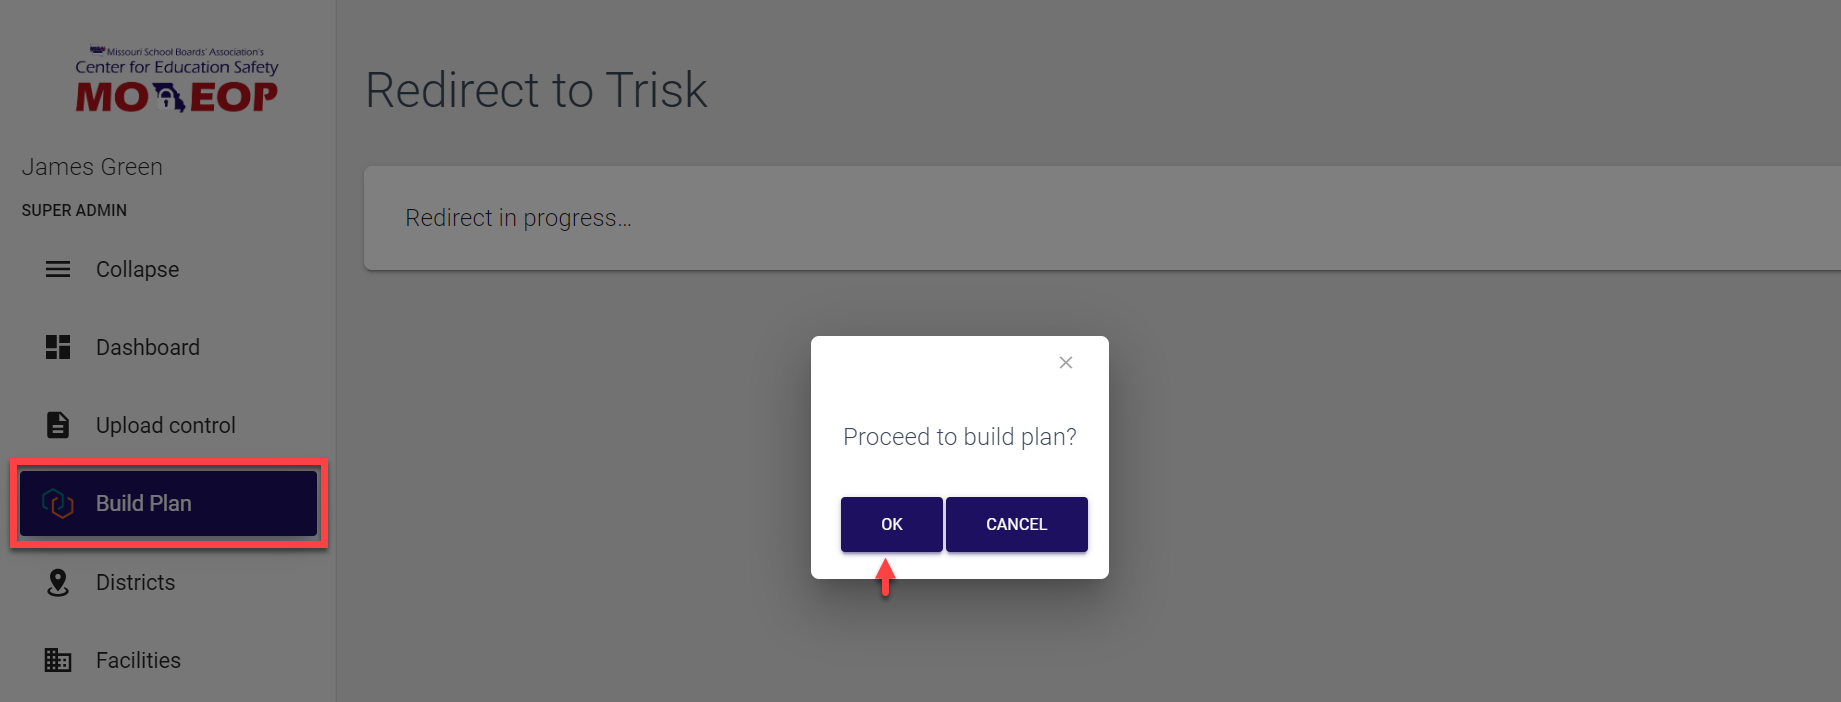Click the Districts map pin icon
Viewport: 1841px width, 702px height.
pos(58,582)
